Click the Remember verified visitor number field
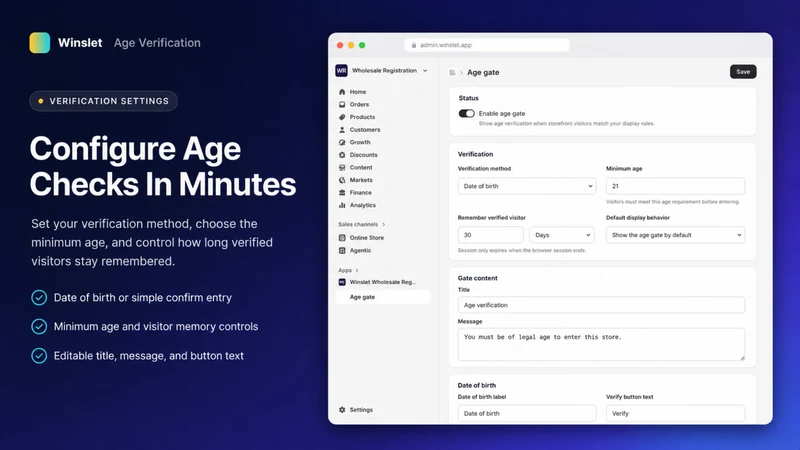This screenshot has width=800, height=450. coord(490,235)
